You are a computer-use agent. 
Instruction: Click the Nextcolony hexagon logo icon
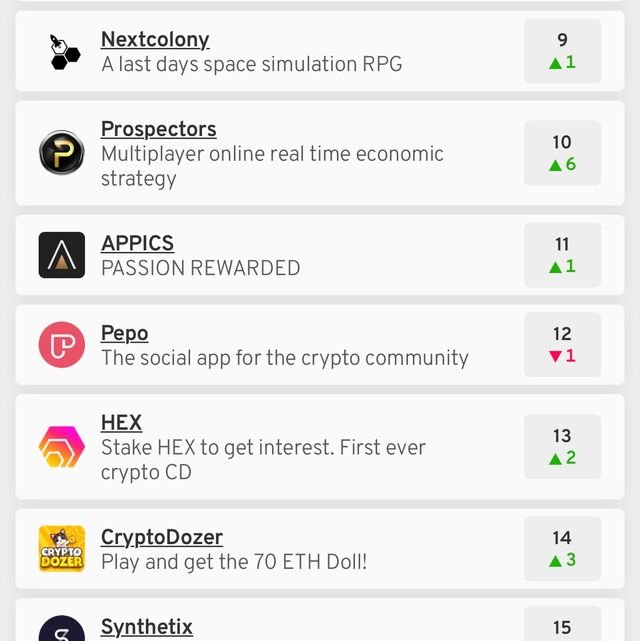[x=62, y=52]
